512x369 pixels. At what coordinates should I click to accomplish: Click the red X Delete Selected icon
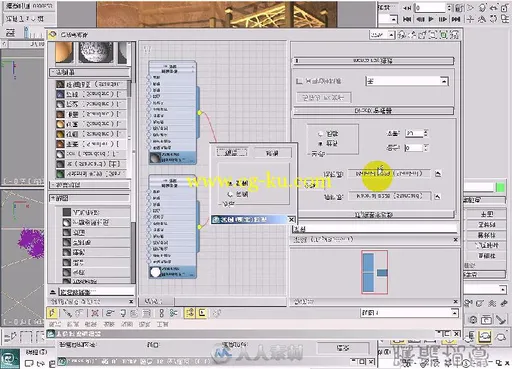click(95, 313)
